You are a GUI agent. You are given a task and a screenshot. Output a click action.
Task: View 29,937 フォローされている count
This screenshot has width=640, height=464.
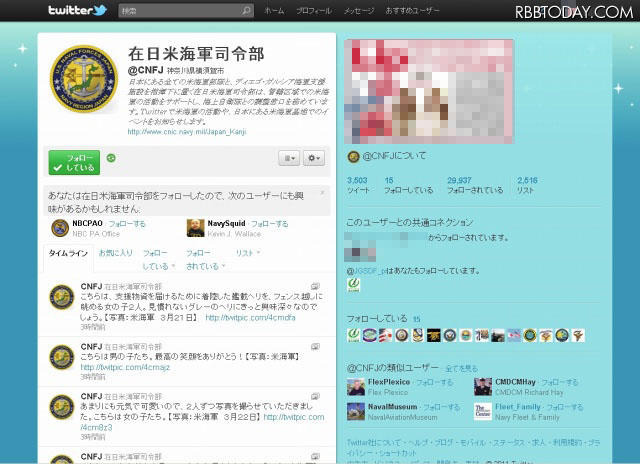(x=475, y=185)
